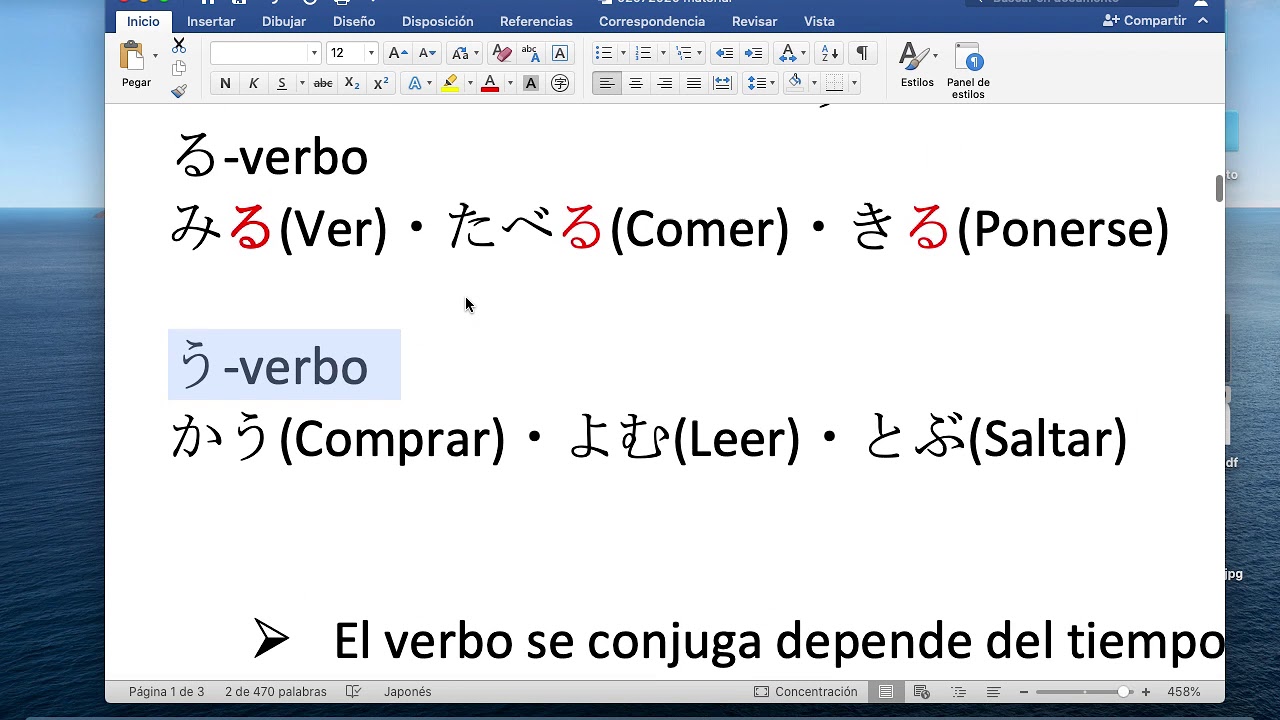Switch to the Disposición tab

tap(438, 21)
